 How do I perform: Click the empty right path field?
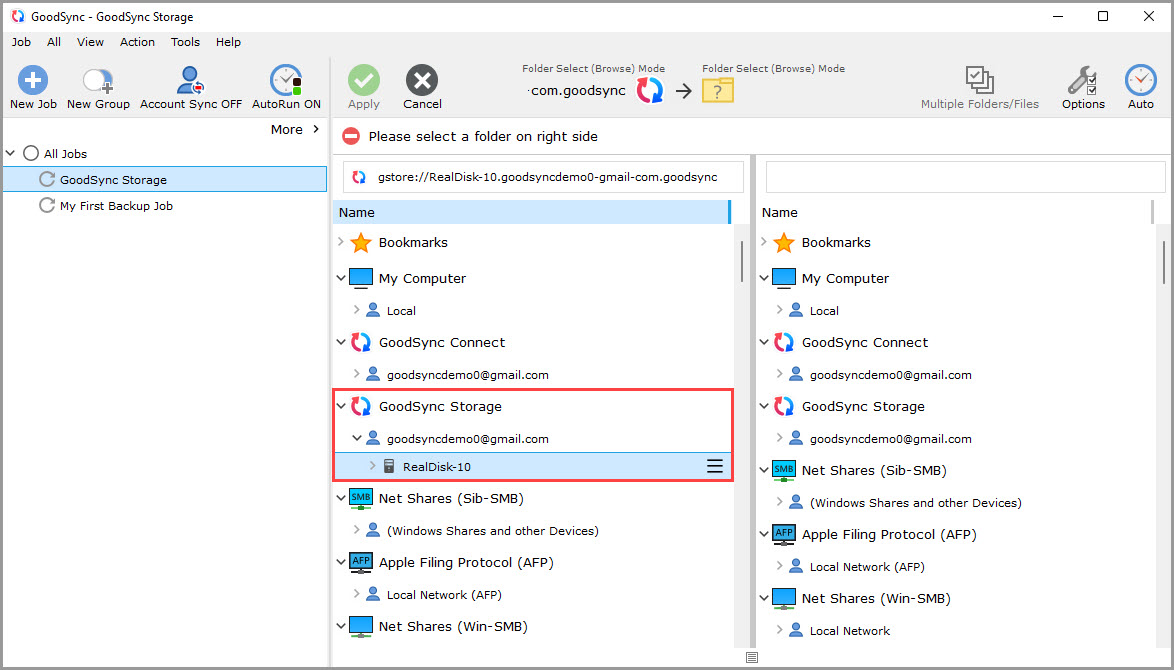coord(965,177)
